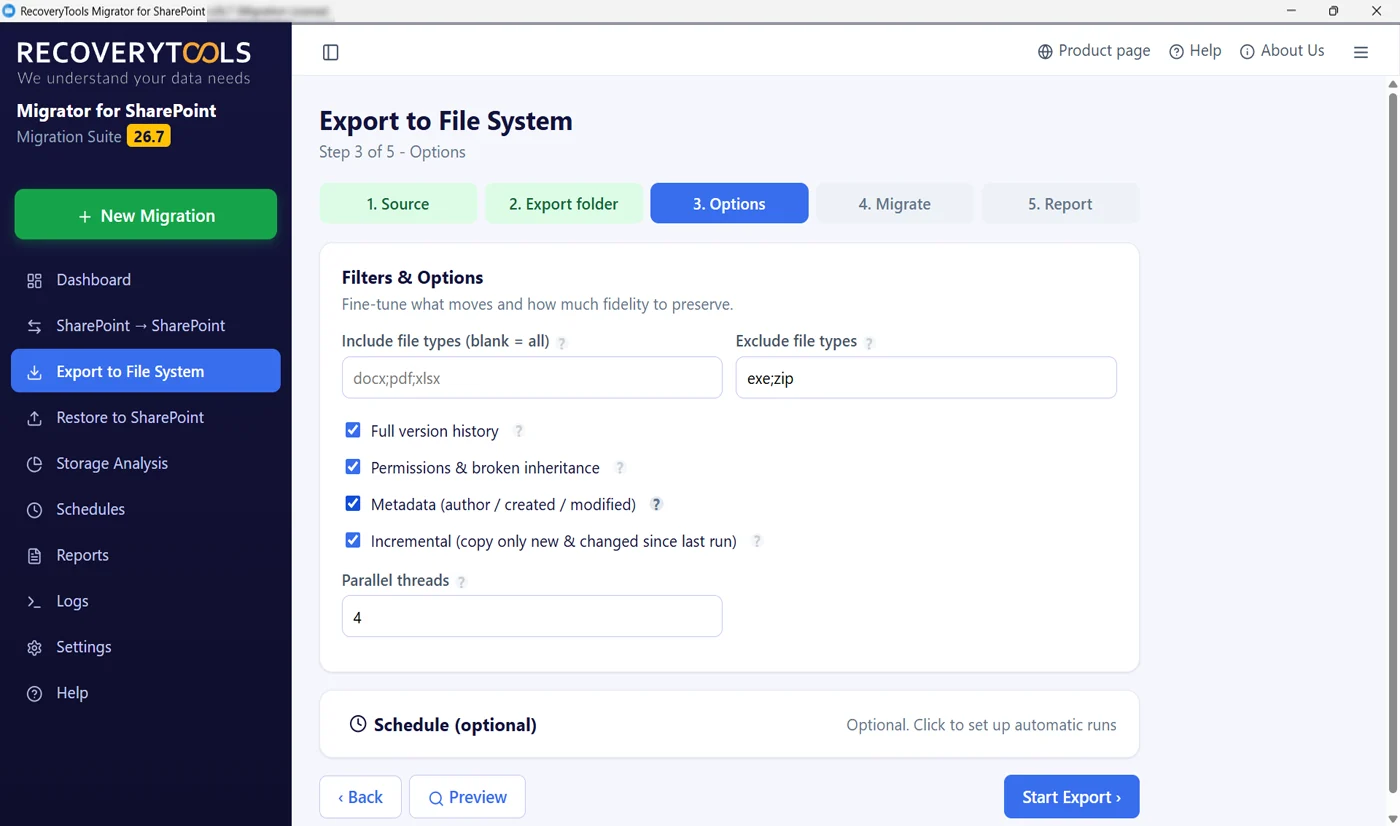Click the help tooltip beside Exclude file types

point(869,343)
